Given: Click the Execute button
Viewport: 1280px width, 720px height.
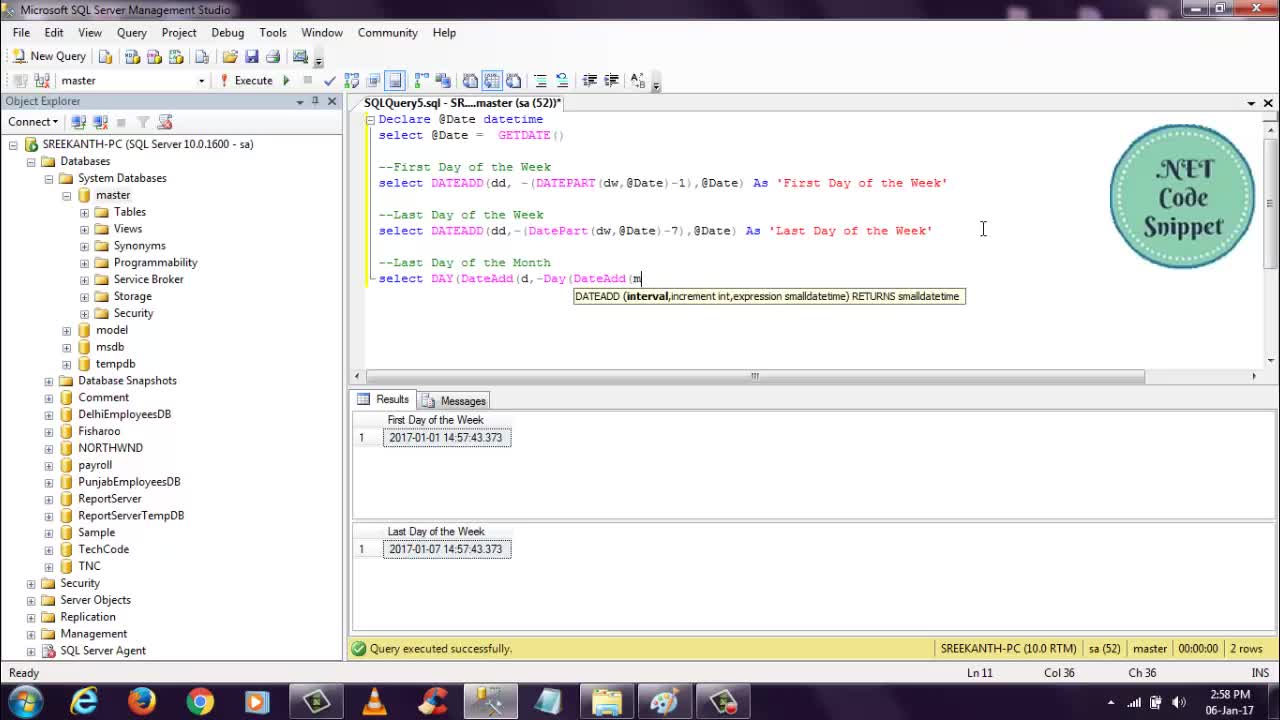Looking at the screenshot, I should tap(246, 80).
